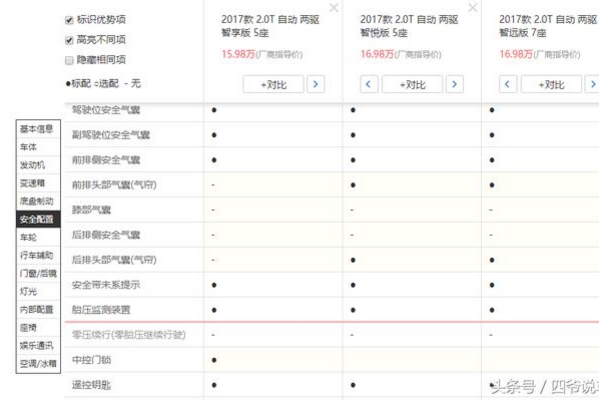Image resolution: width=599 pixels, height=400 pixels.
Task: Move 智悦版 column right with arrow
Action: (x=455, y=84)
